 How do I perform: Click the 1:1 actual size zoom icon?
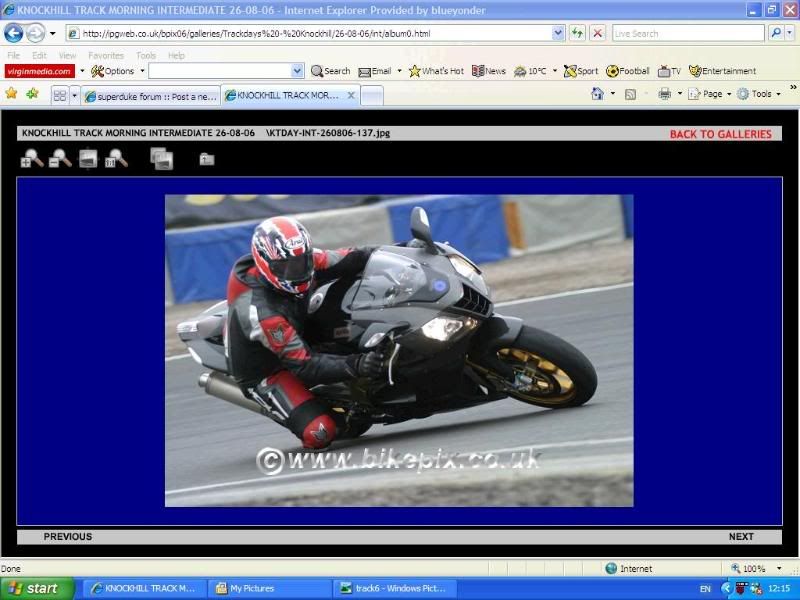117,158
